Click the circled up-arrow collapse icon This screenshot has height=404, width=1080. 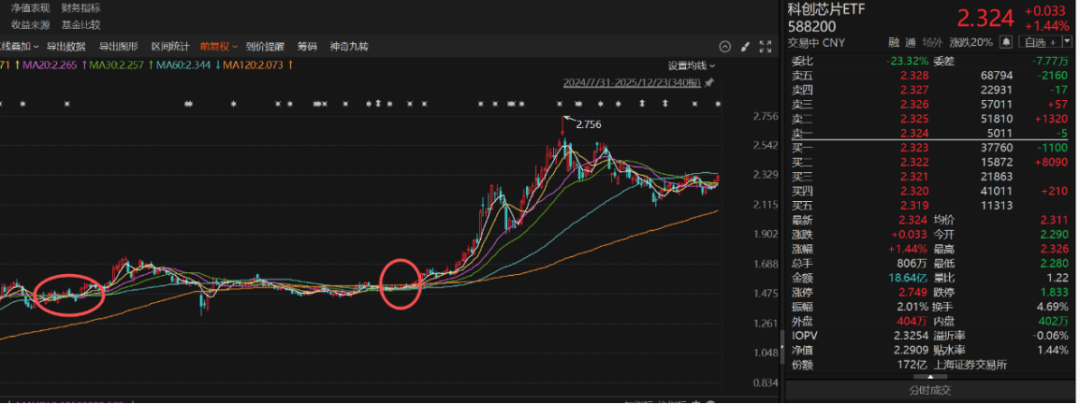(724, 46)
